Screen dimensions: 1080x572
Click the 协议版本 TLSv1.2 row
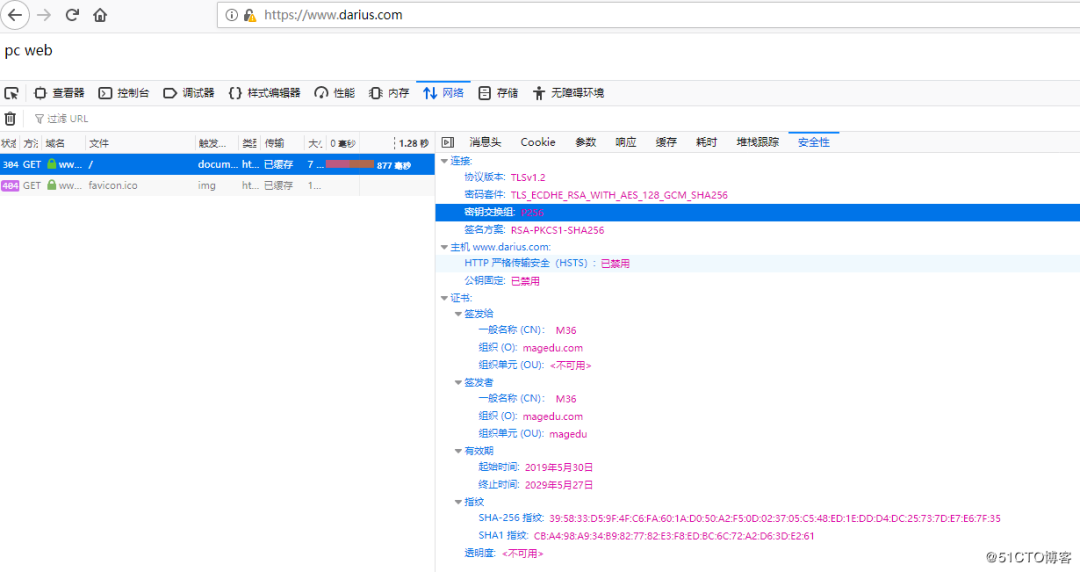click(758, 178)
